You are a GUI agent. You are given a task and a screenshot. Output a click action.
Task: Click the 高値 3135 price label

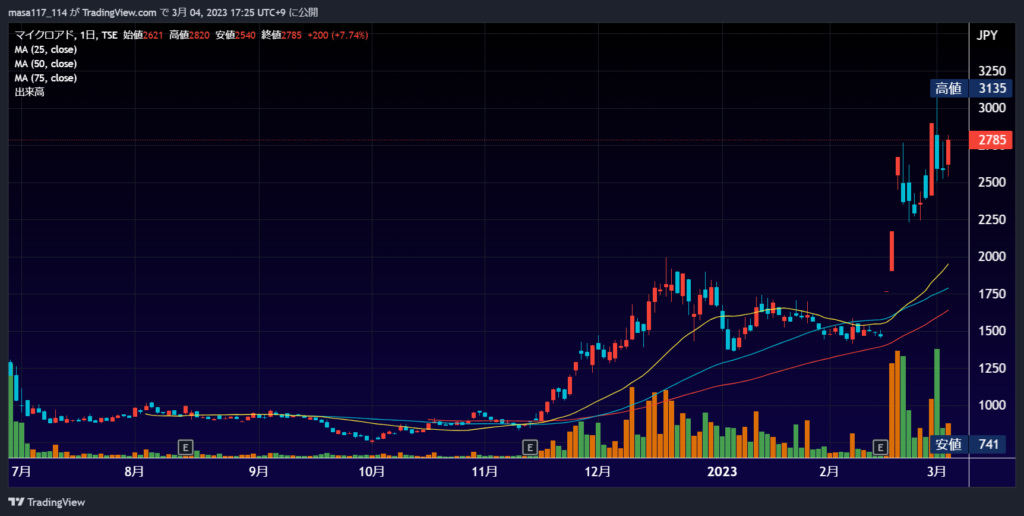[x=971, y=88]
